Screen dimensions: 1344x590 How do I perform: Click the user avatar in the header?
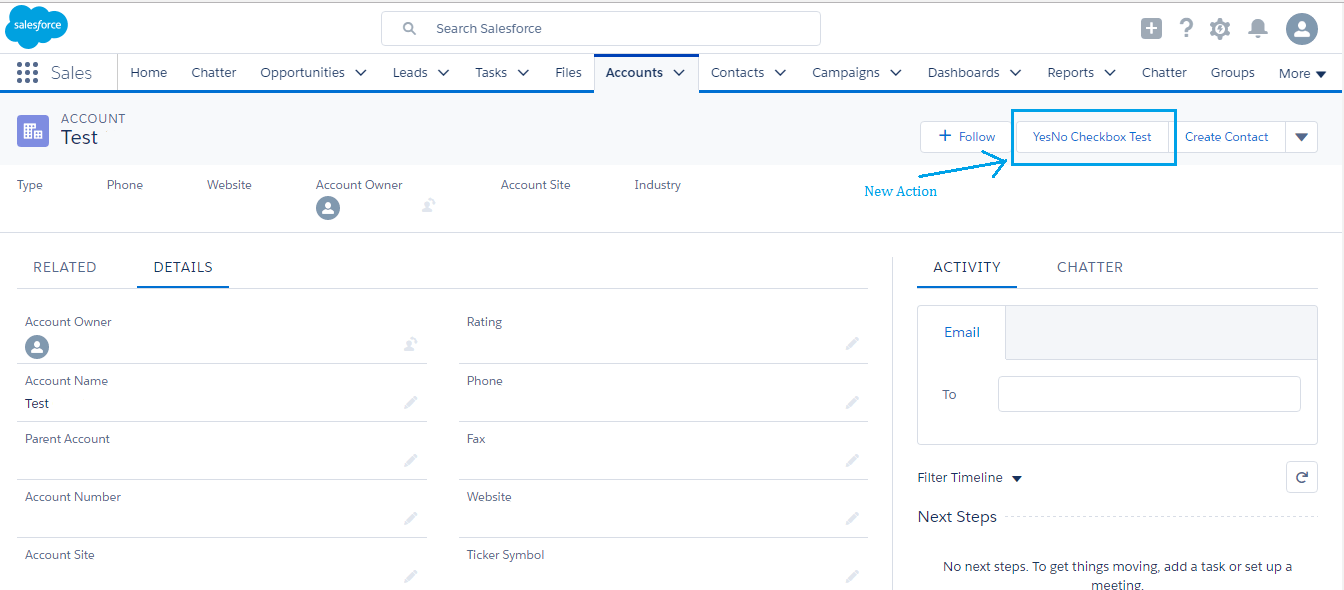click(x=1301, y=29)
